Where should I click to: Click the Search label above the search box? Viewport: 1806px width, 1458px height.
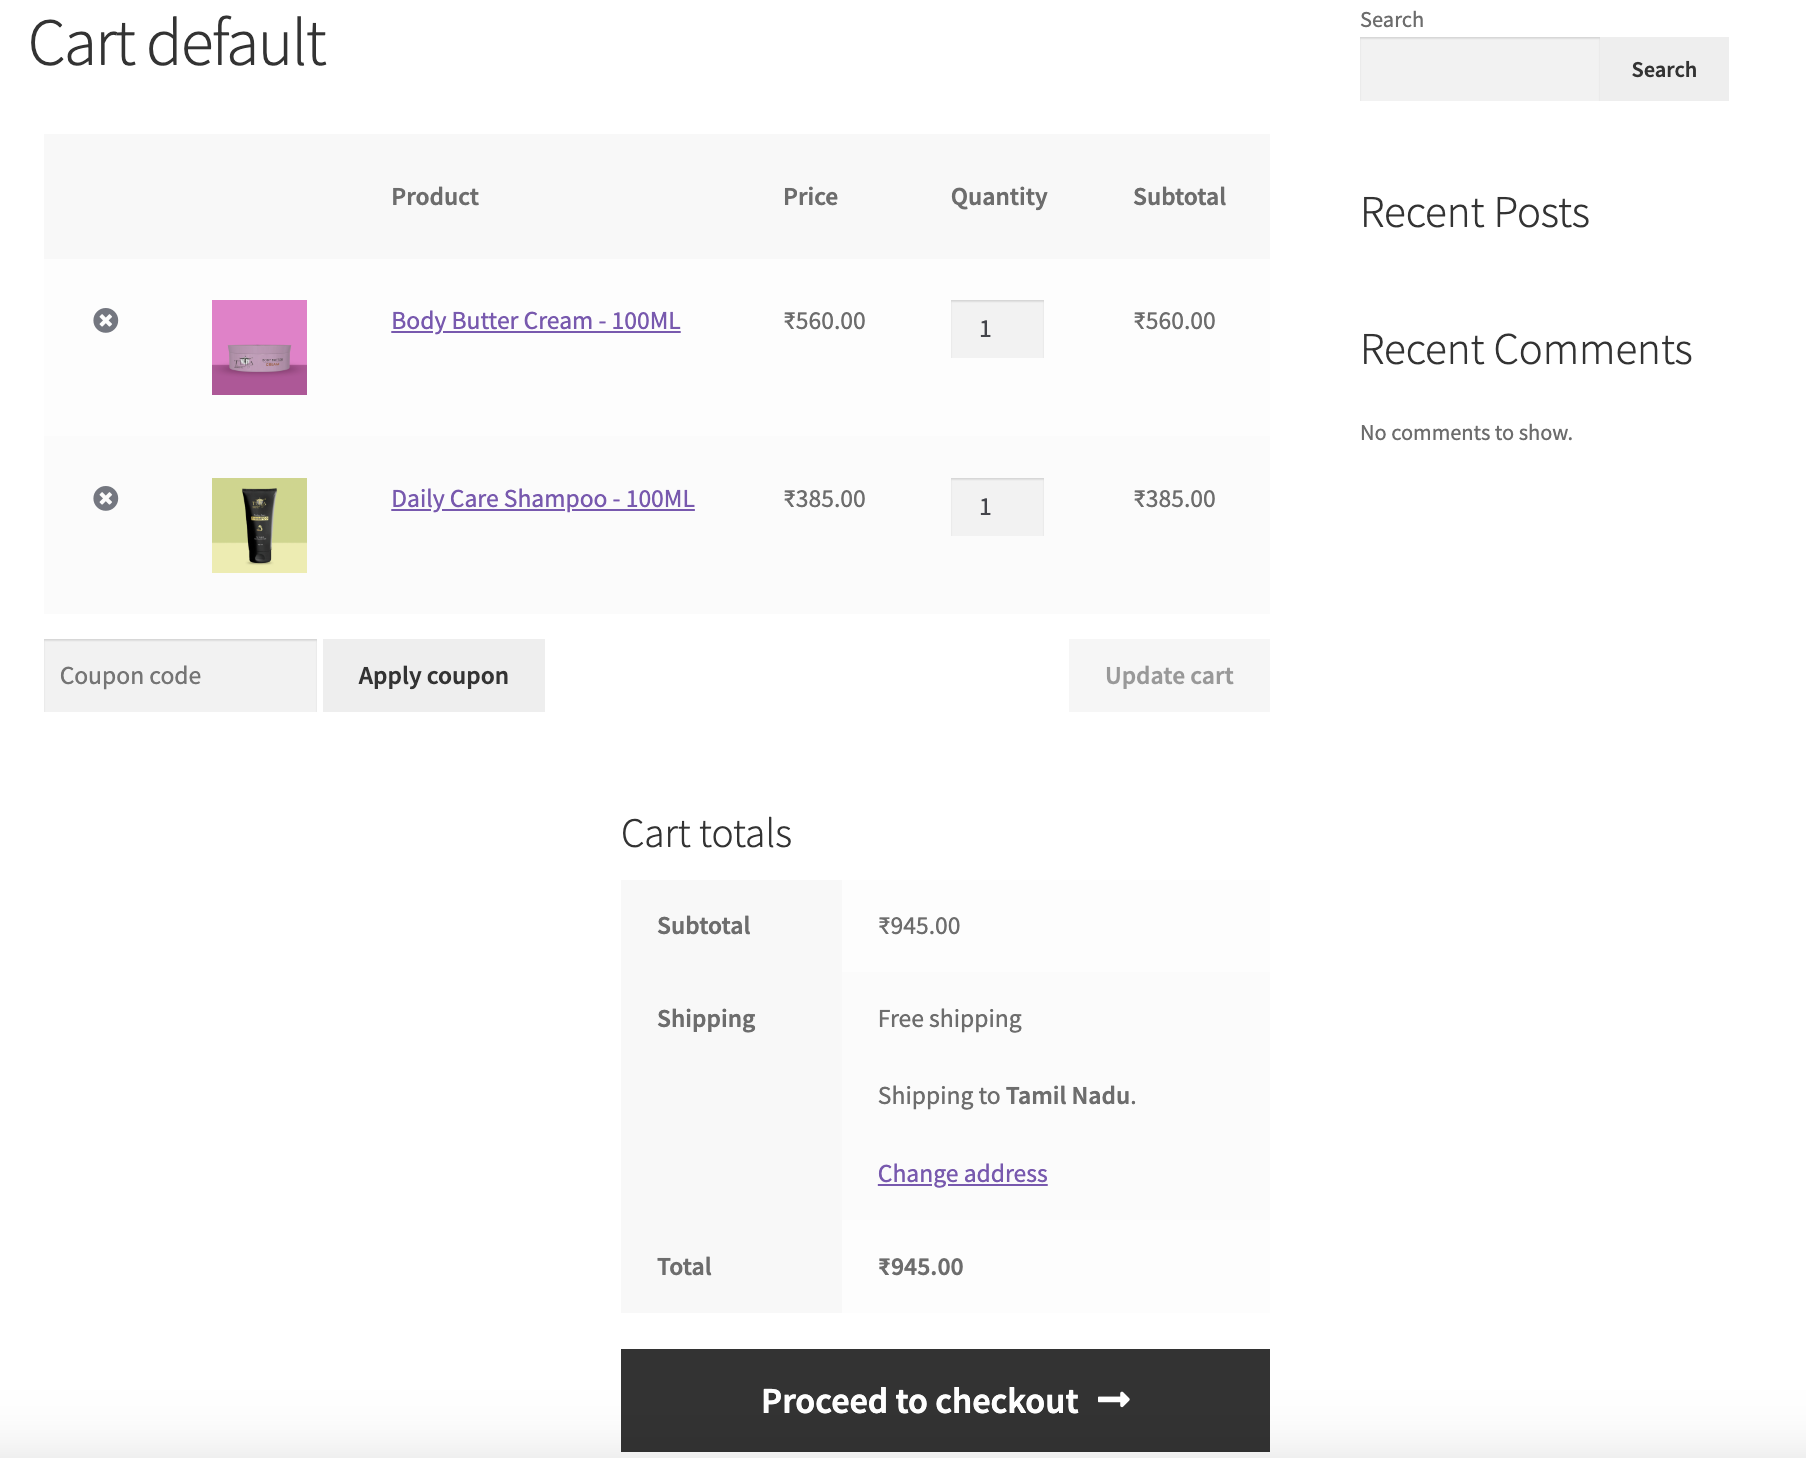[x=1391, y=20]
